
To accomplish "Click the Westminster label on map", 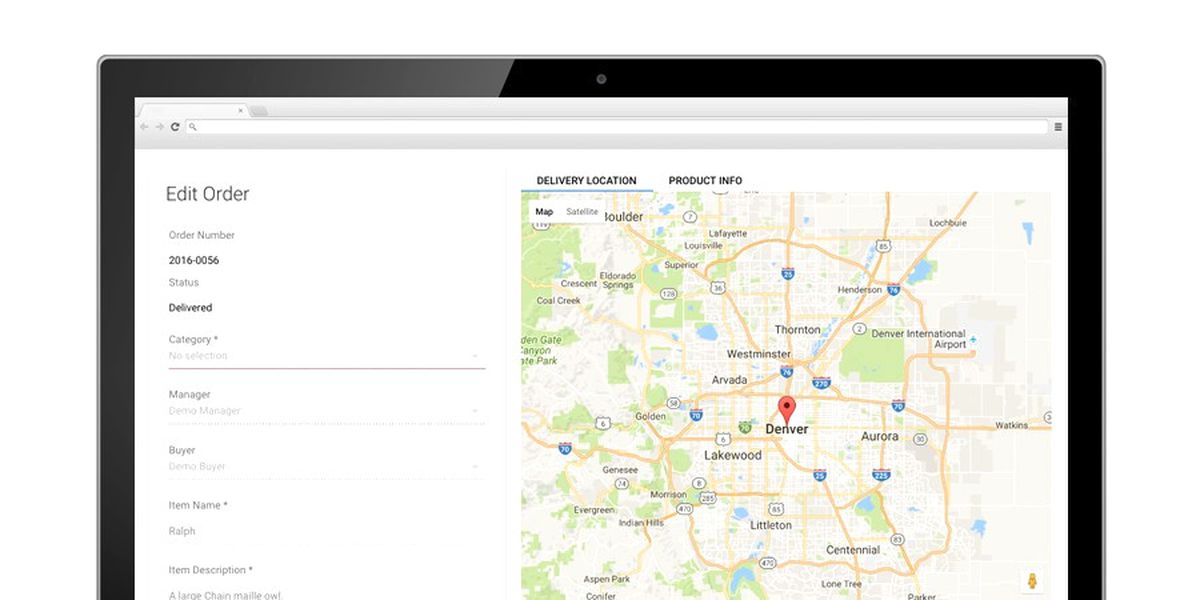I will 759,354.
